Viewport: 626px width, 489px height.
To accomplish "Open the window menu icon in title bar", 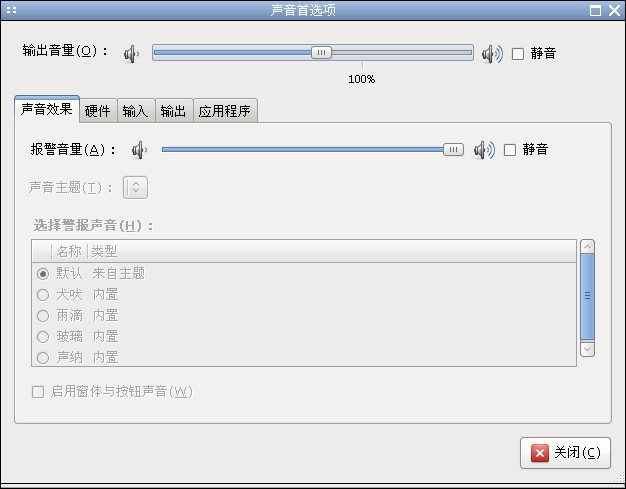I will click(12, 10).
